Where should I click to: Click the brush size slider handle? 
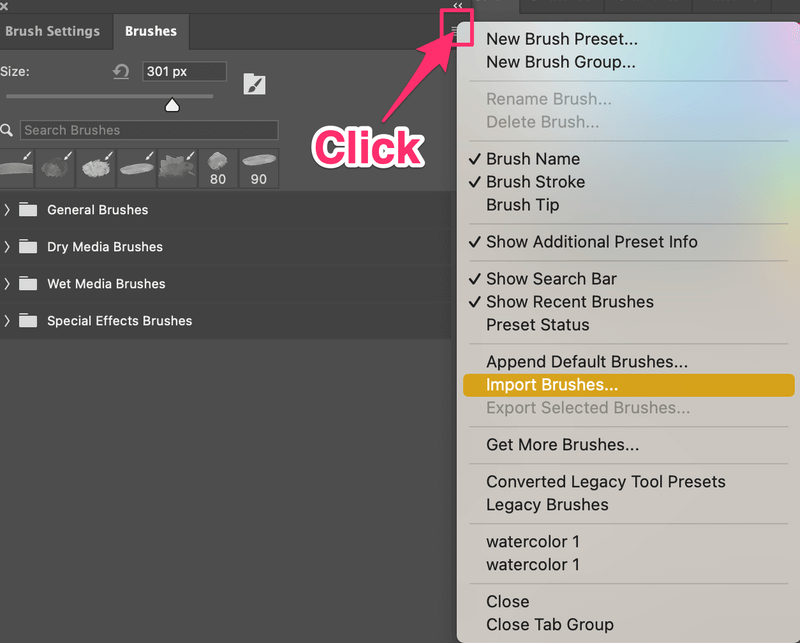(172, 105)
